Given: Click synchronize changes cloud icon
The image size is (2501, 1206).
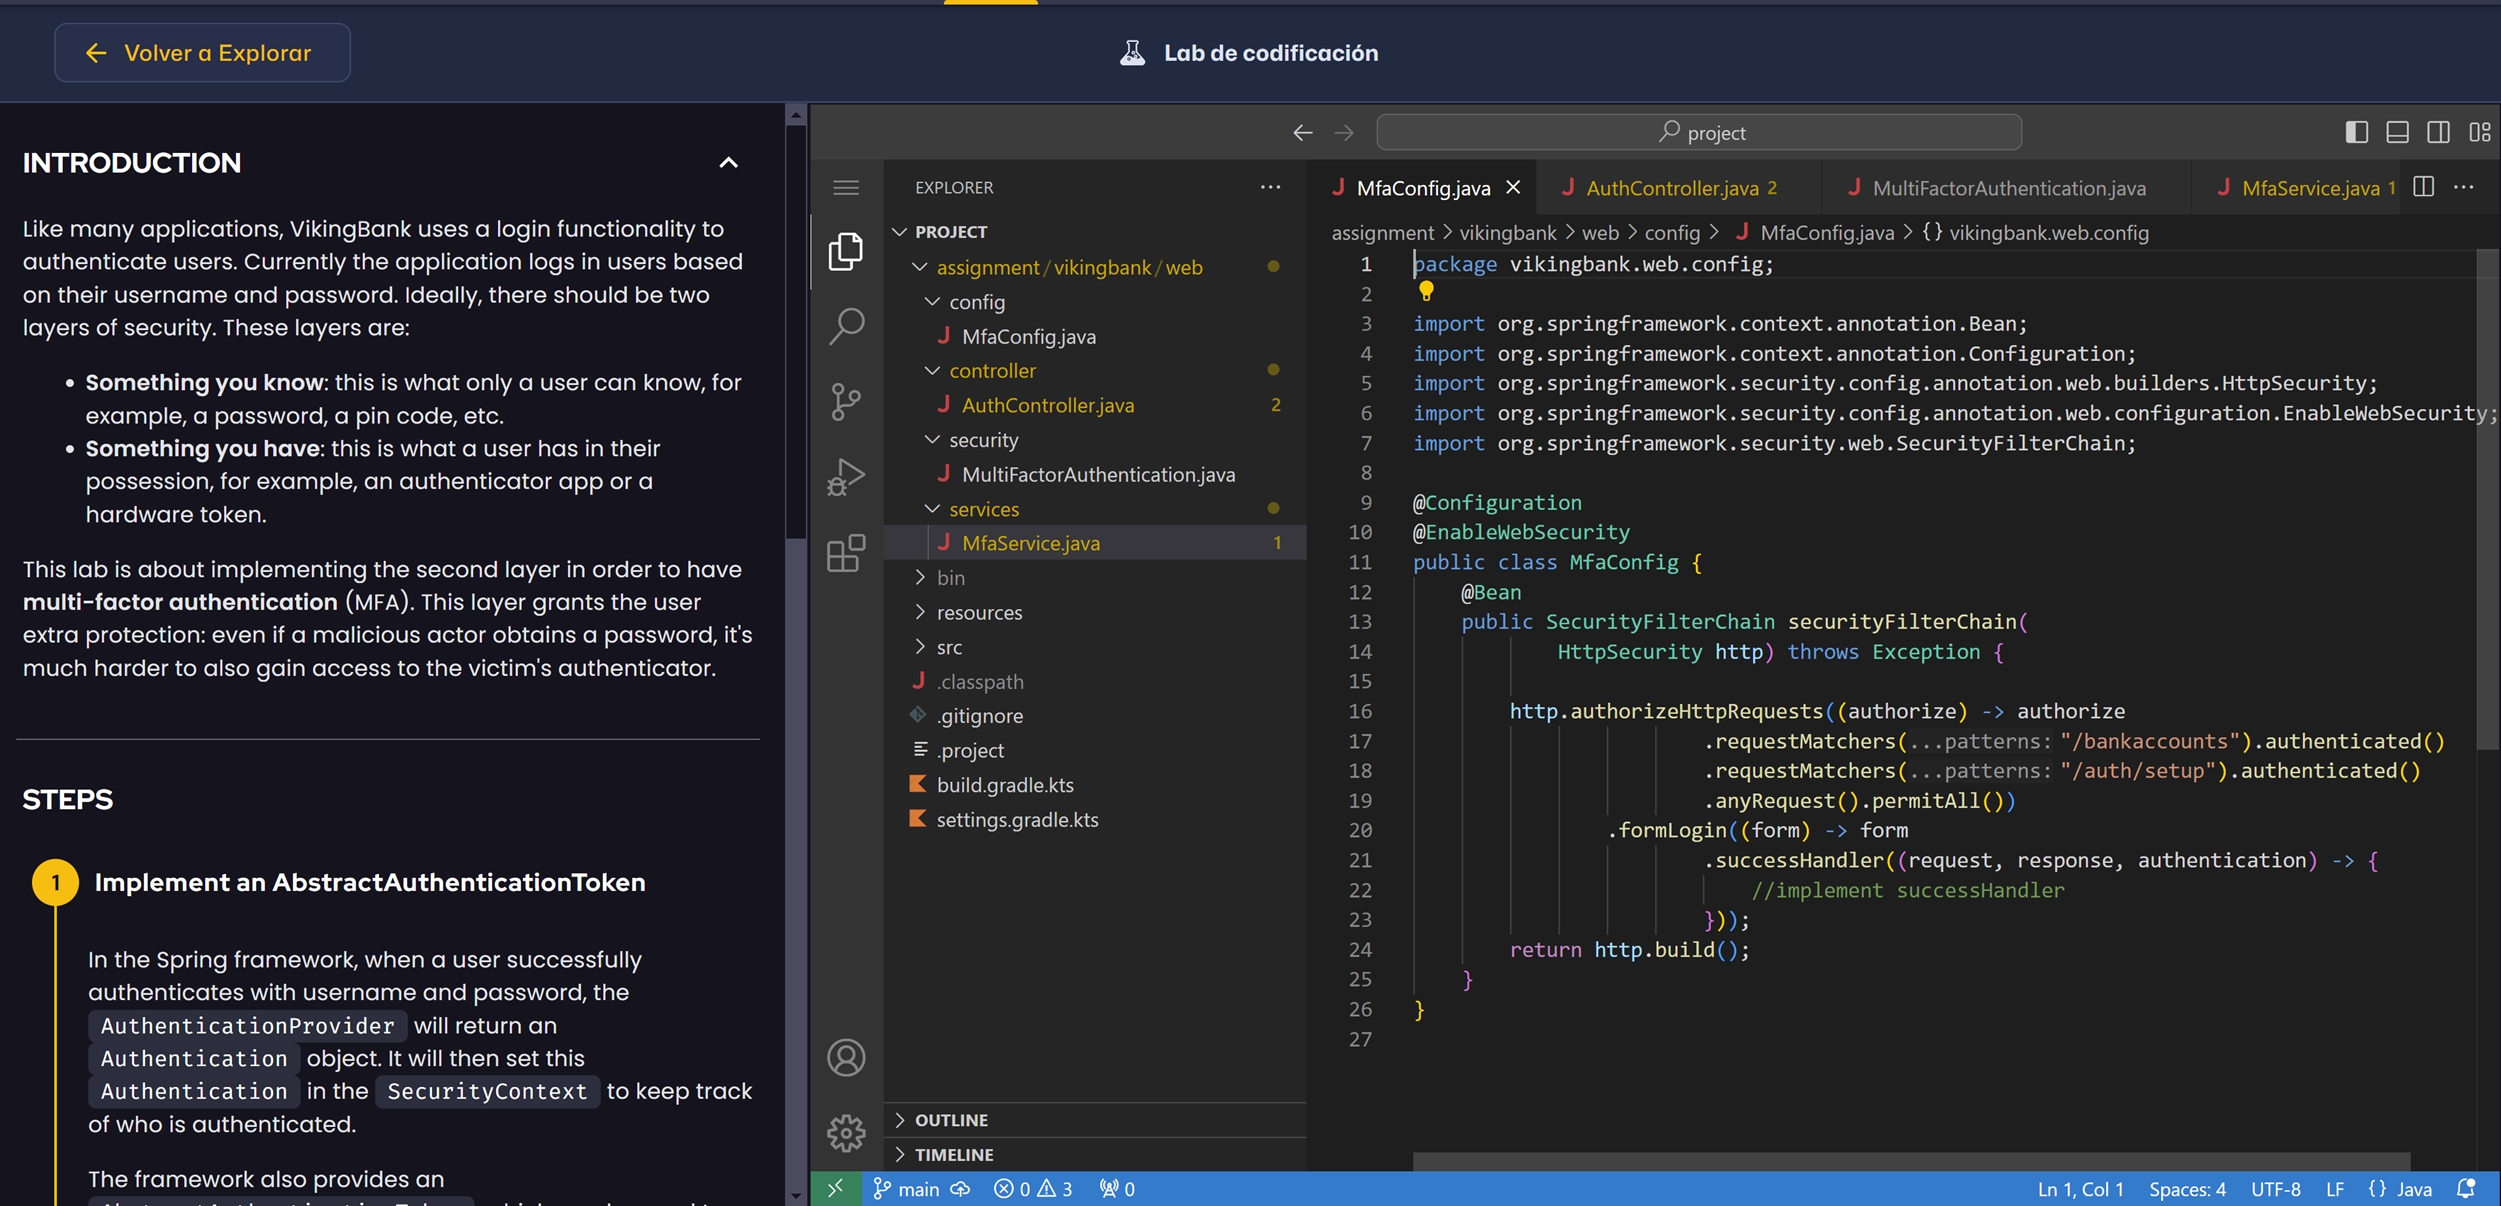Looking at the screenshot, I should tap(960, 1189).
